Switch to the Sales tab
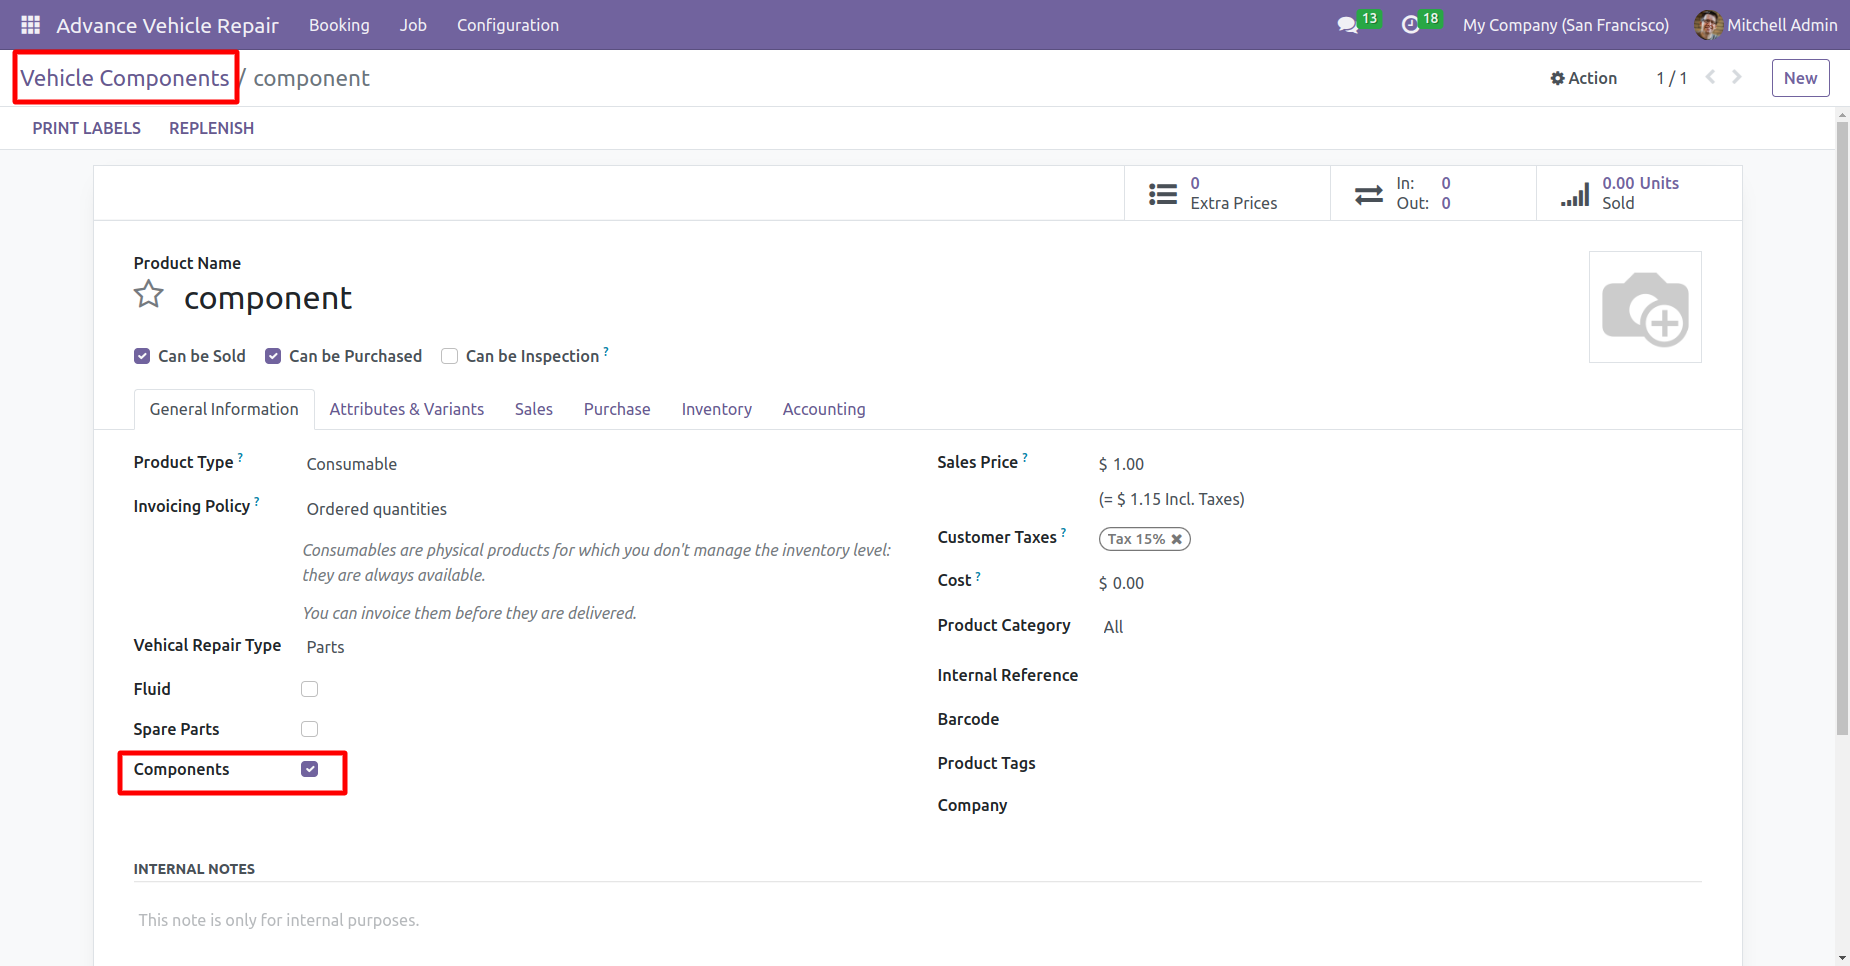The width and height of the screenshot is (1850, 966). point(534,409)
